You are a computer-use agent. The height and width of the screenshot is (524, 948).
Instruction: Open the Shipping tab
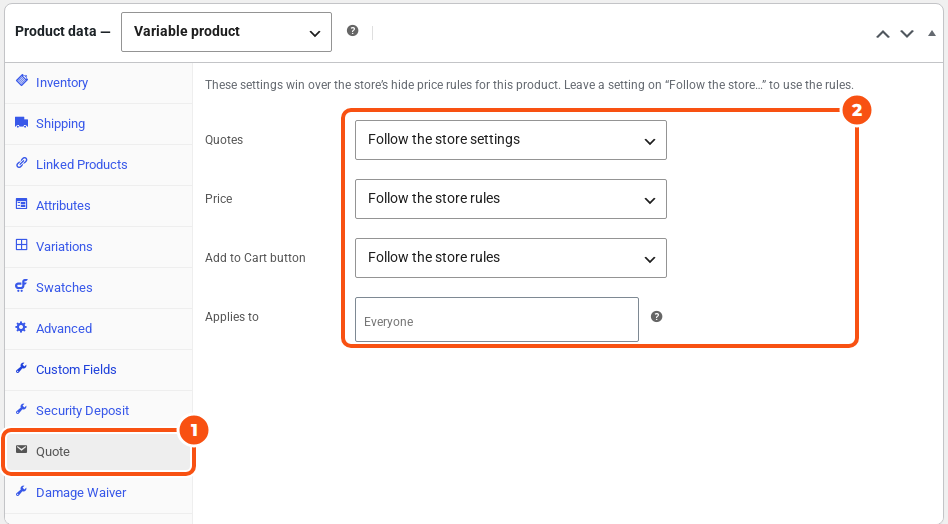coord(99,124)
